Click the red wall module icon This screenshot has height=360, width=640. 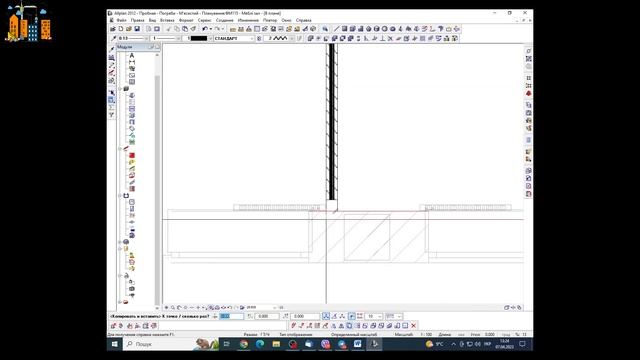(x=132, y=156)
